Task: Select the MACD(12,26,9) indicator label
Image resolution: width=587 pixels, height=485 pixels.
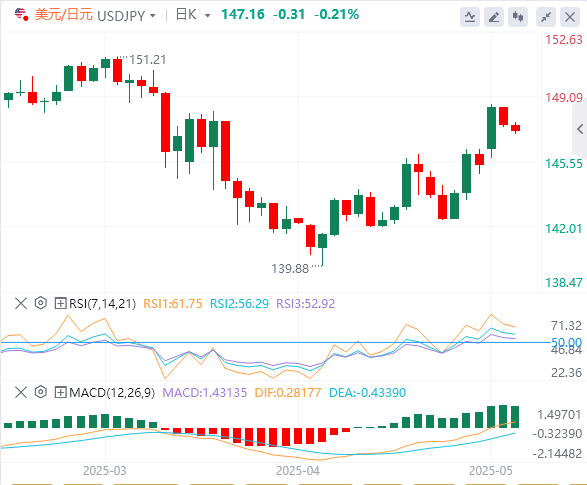Action: (x=112, y=393)
